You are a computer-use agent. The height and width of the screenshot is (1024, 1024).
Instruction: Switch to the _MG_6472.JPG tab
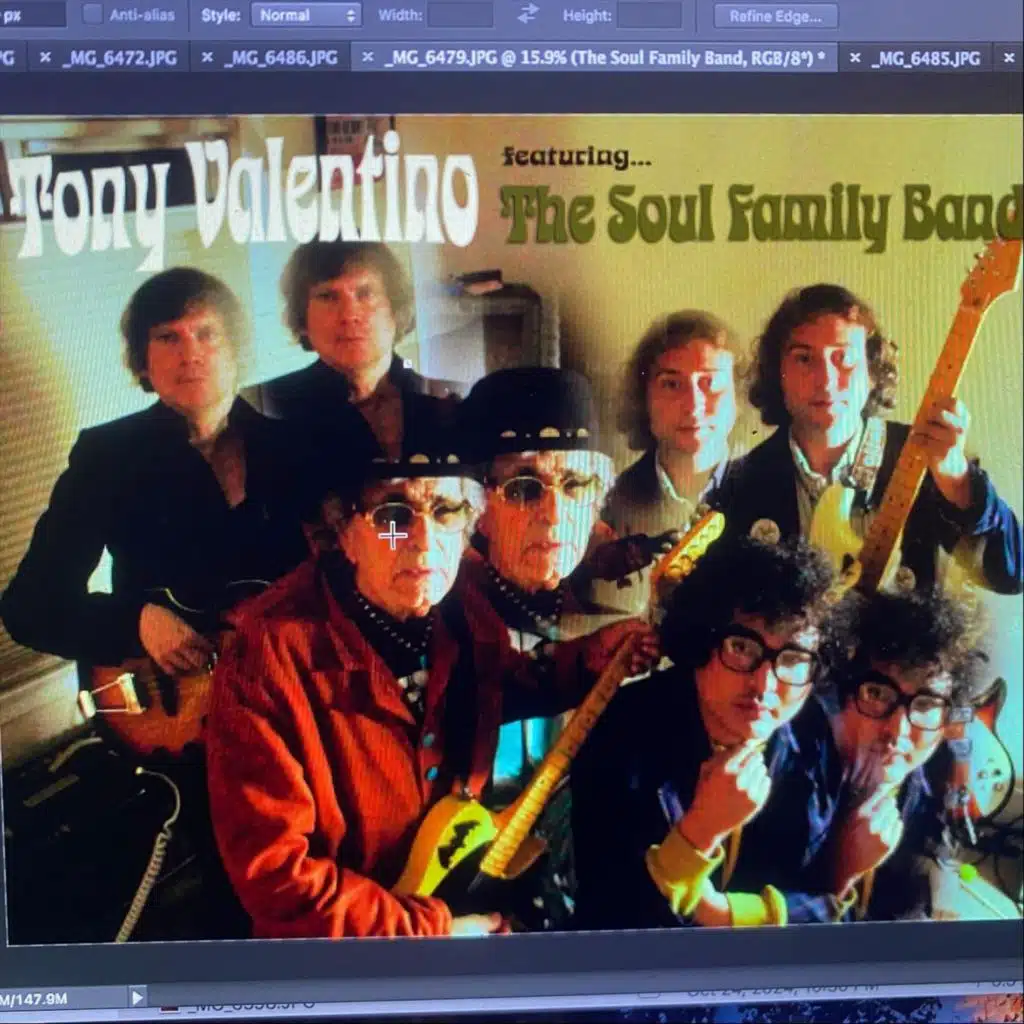coord(119,58)
